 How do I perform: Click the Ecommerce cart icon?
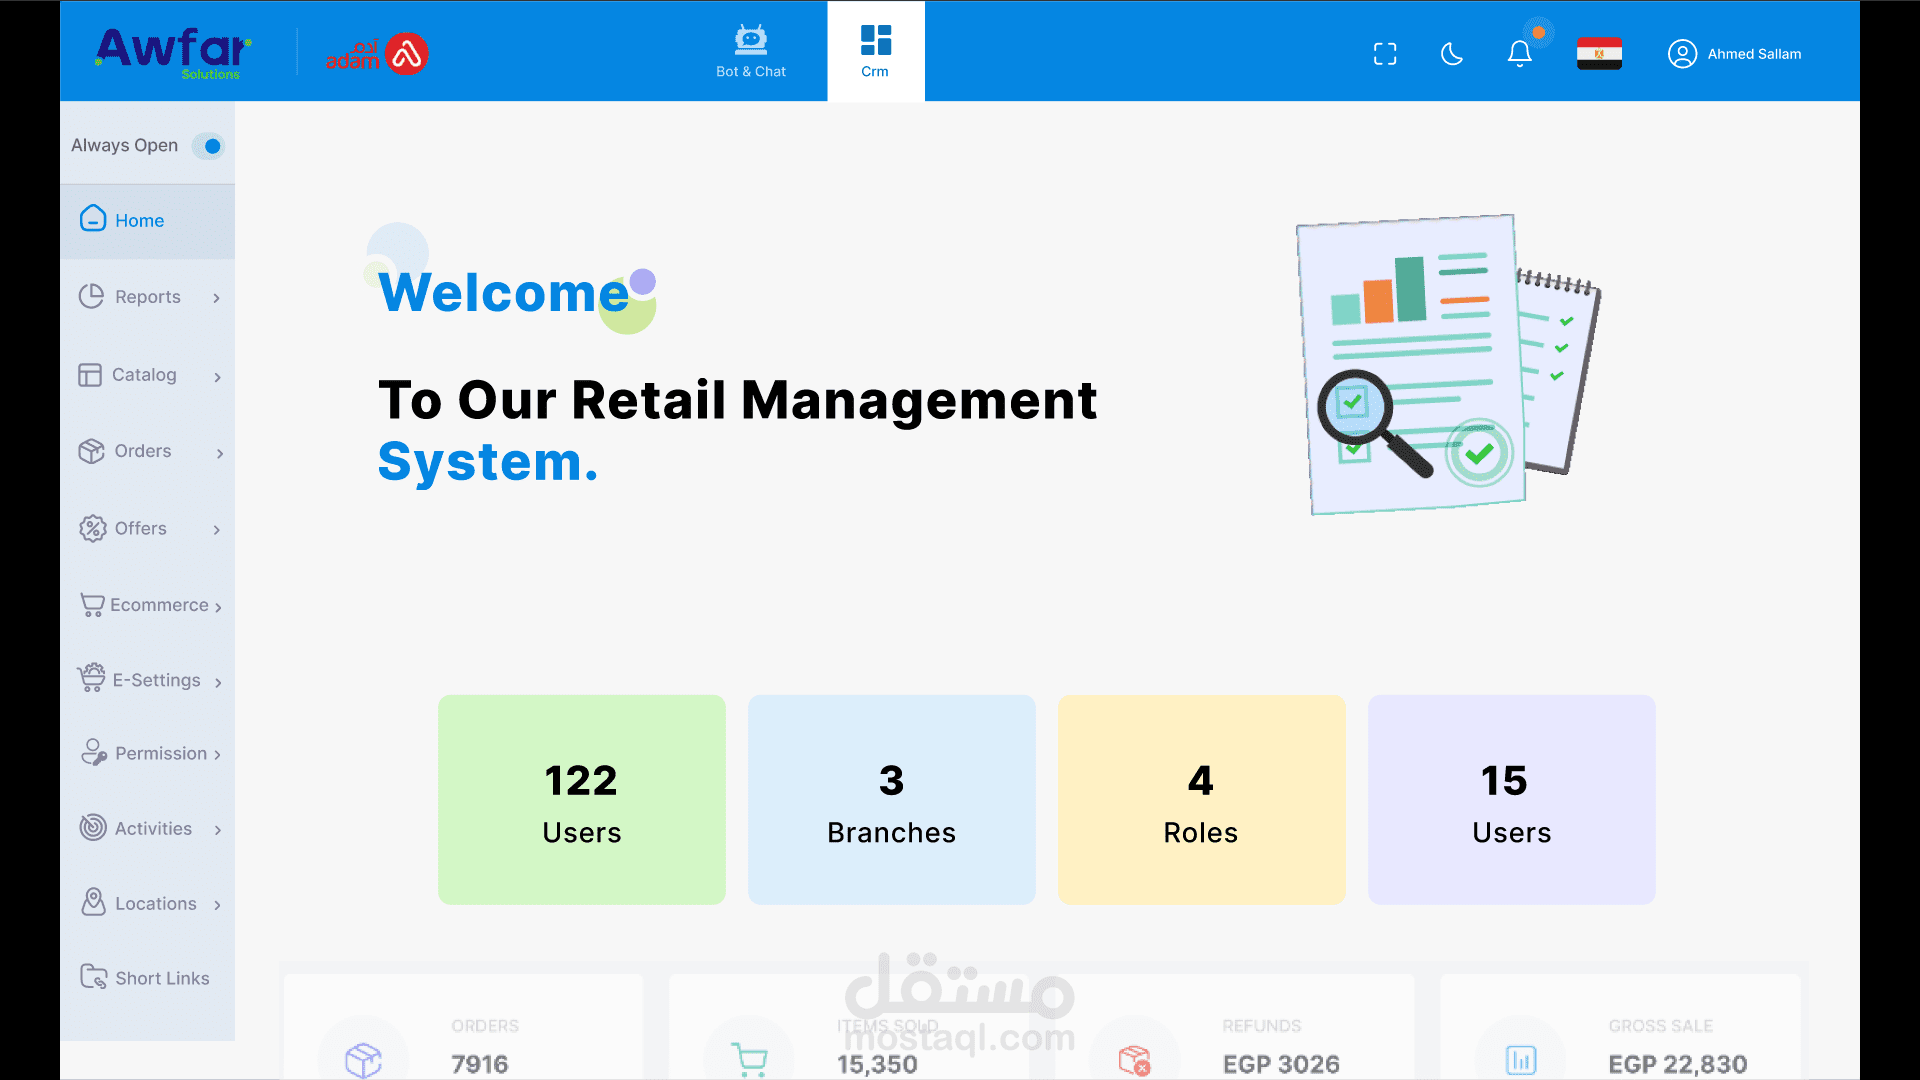click(92, 605)
